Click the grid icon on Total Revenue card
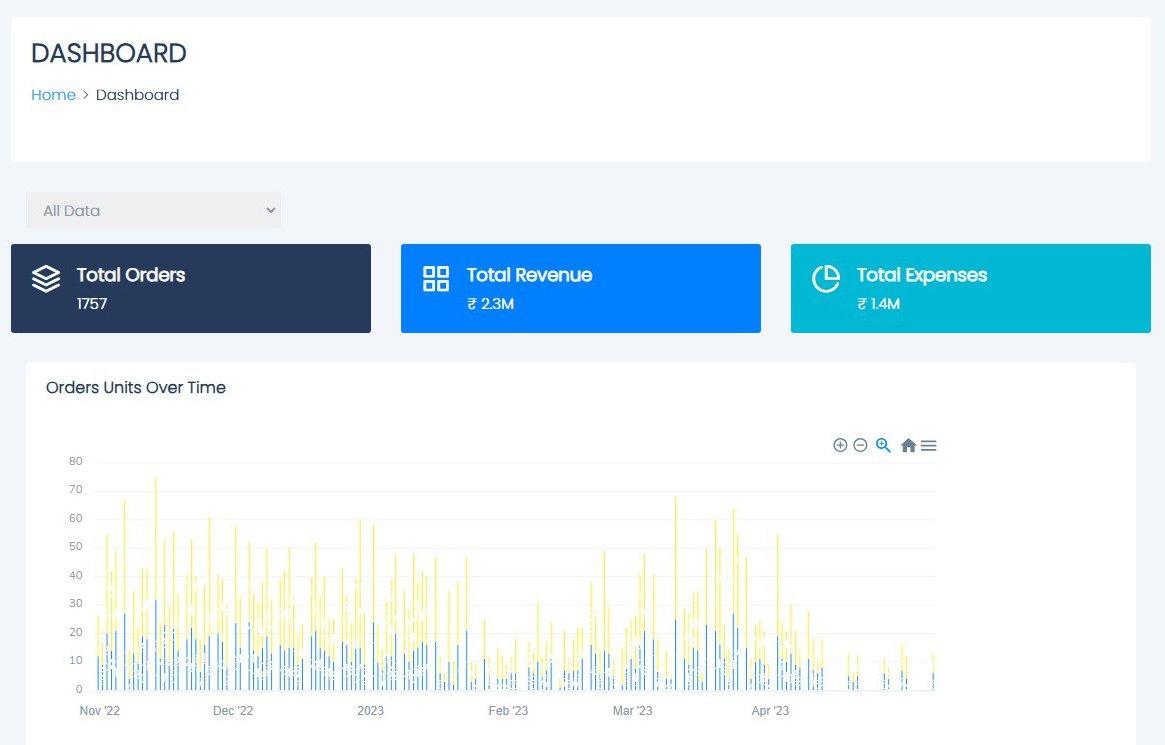Image resolution: width=1165 pixels, height=745 pixels. [x=436, y=279]
